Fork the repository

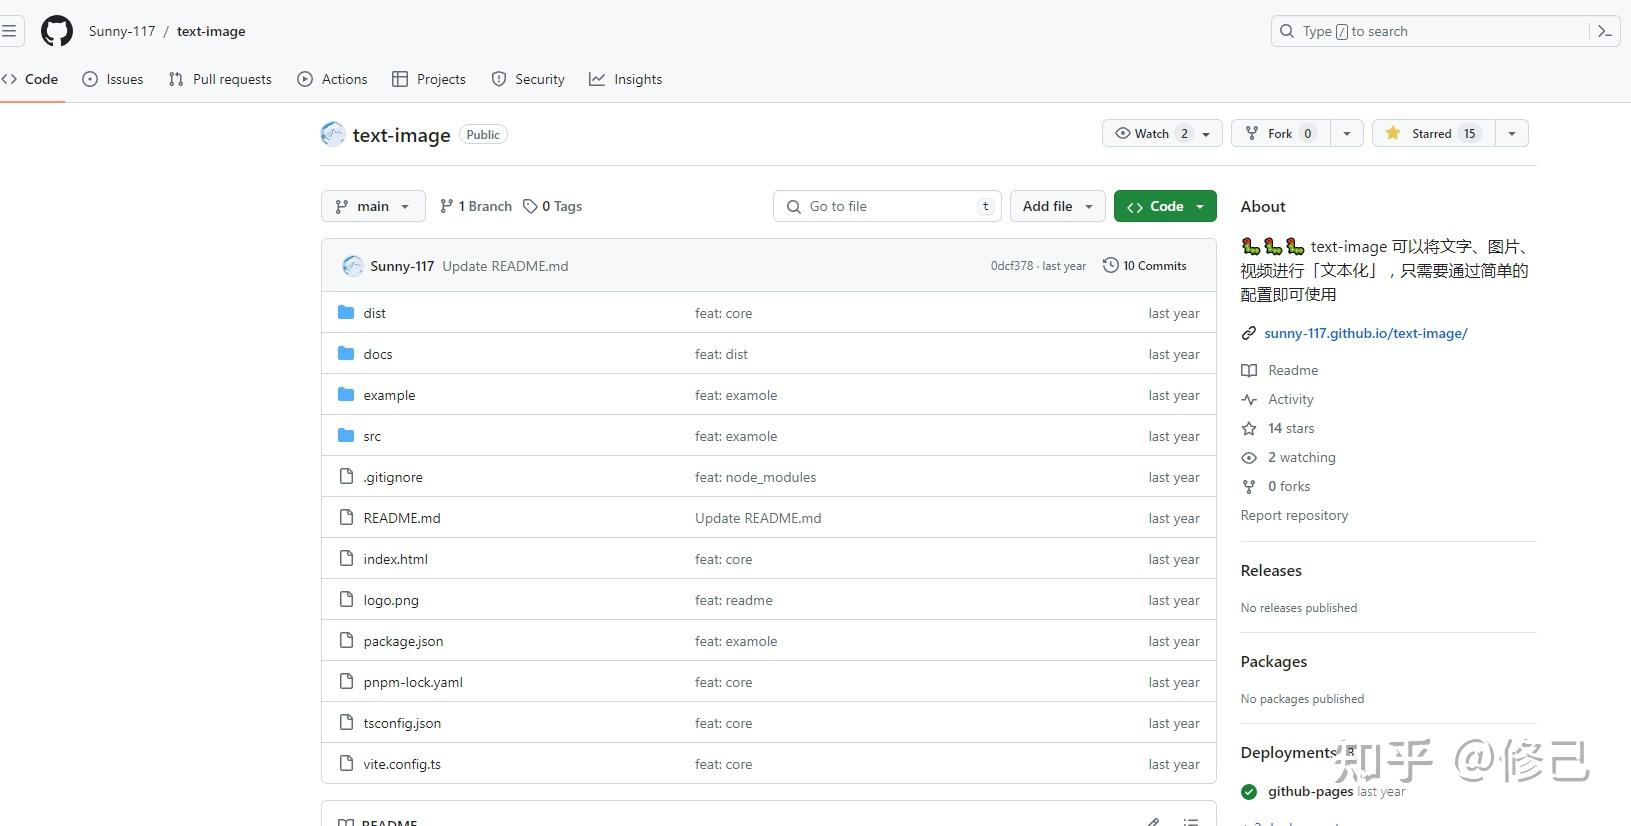pyautogui.click(x=1281, y=133)
